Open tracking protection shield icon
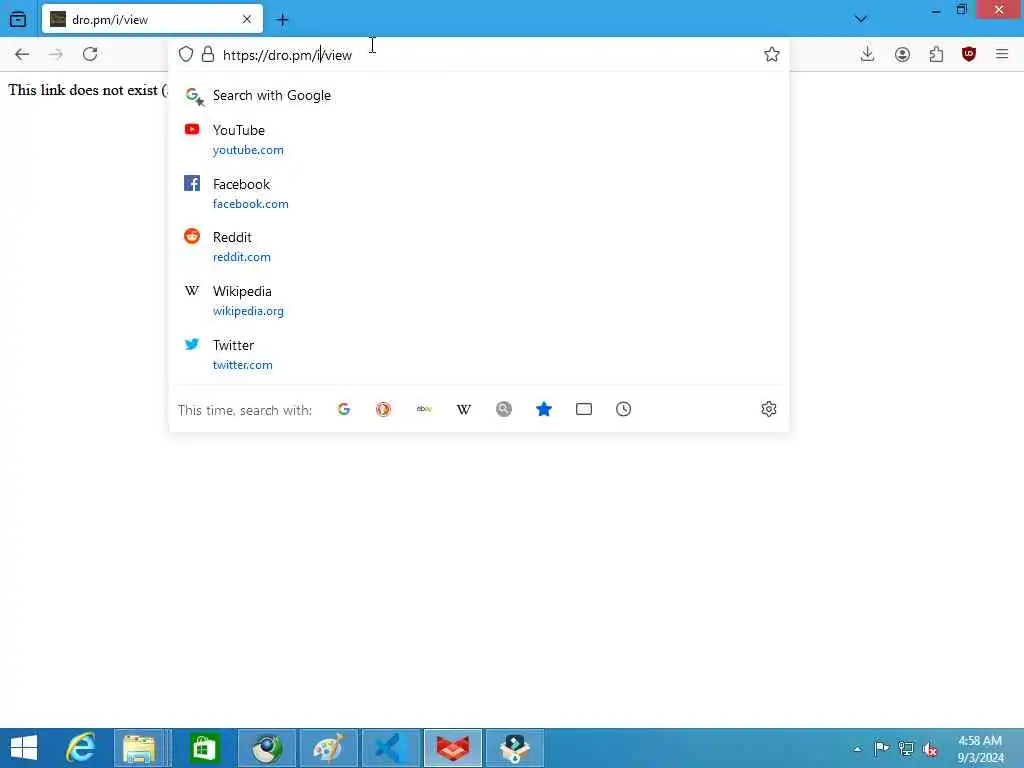This screenshot has height=768, width=1024. (x=186, y=54)
